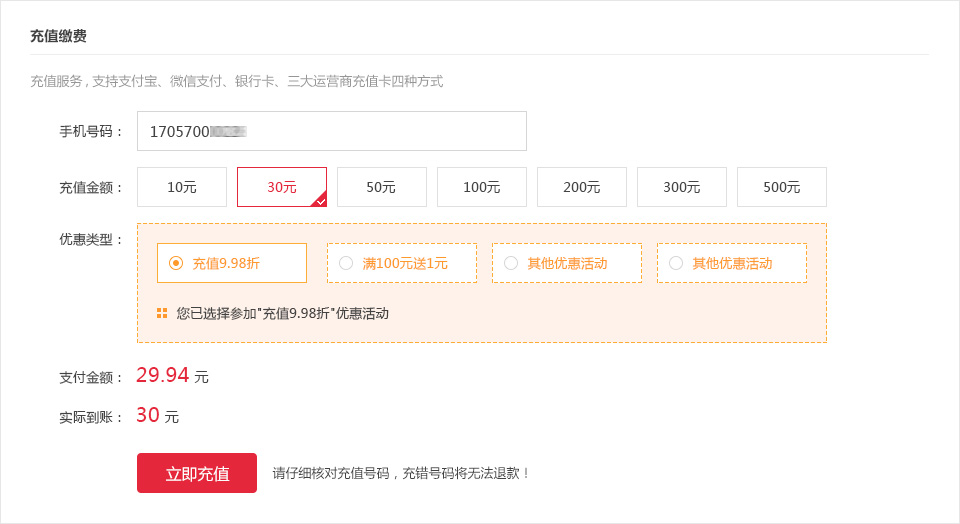Screen dimensions: 960x524
Task: Select the 充值9.98折 discount radio option
Action: [x=177, y=263]
